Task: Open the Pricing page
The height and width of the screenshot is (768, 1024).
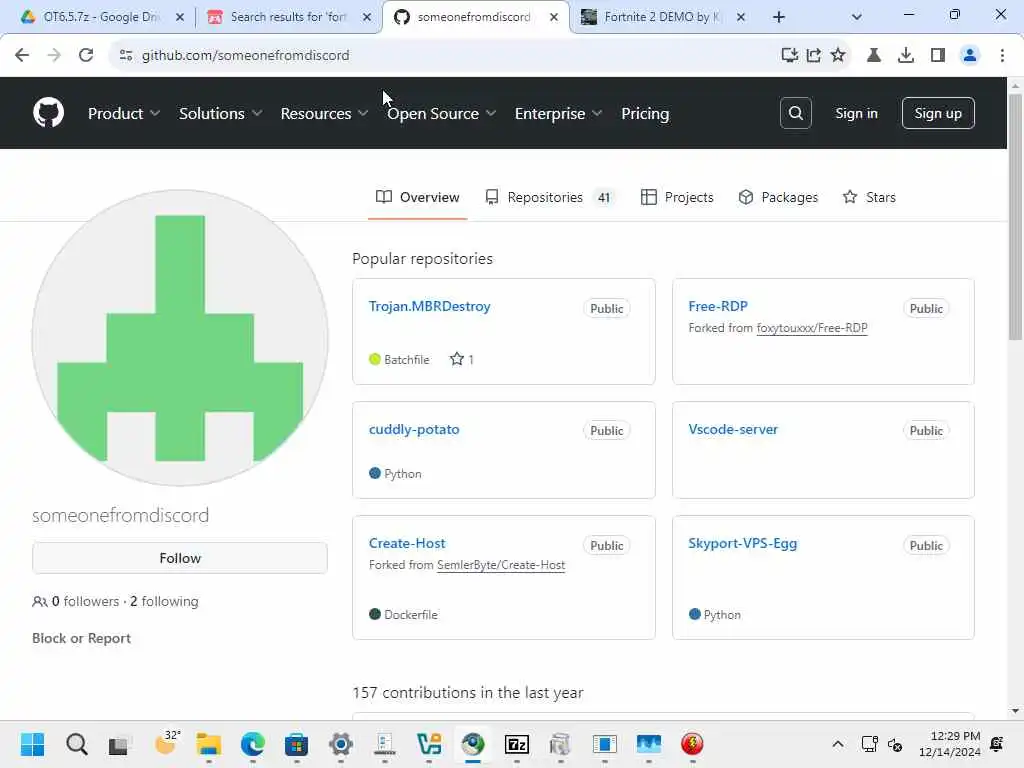Action: (645, 114)
